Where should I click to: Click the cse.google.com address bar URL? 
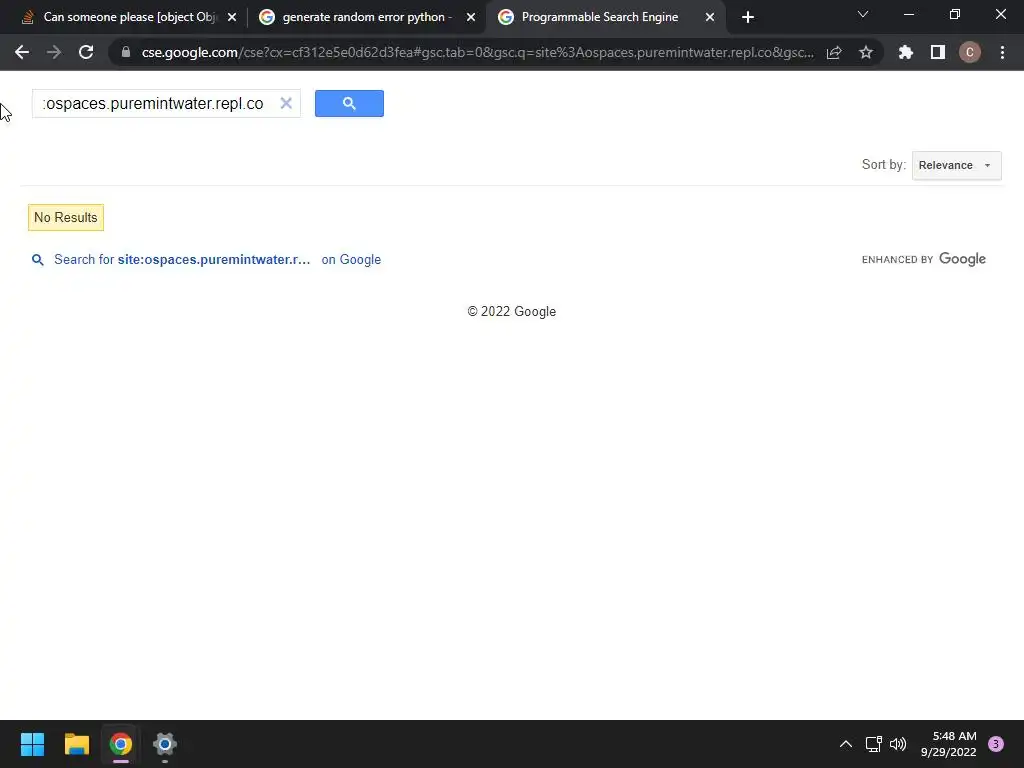(477, 52)
